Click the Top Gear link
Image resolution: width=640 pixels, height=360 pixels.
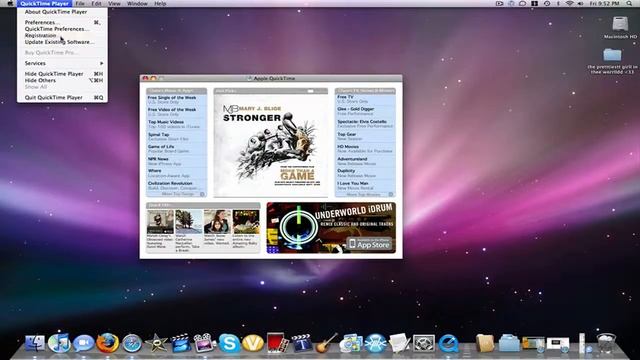click(347, 134)
